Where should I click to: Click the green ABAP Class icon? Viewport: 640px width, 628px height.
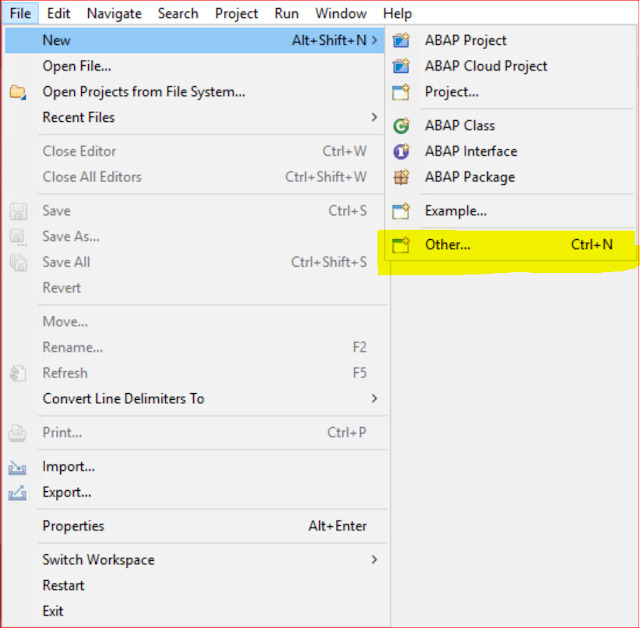click(401, 125)
